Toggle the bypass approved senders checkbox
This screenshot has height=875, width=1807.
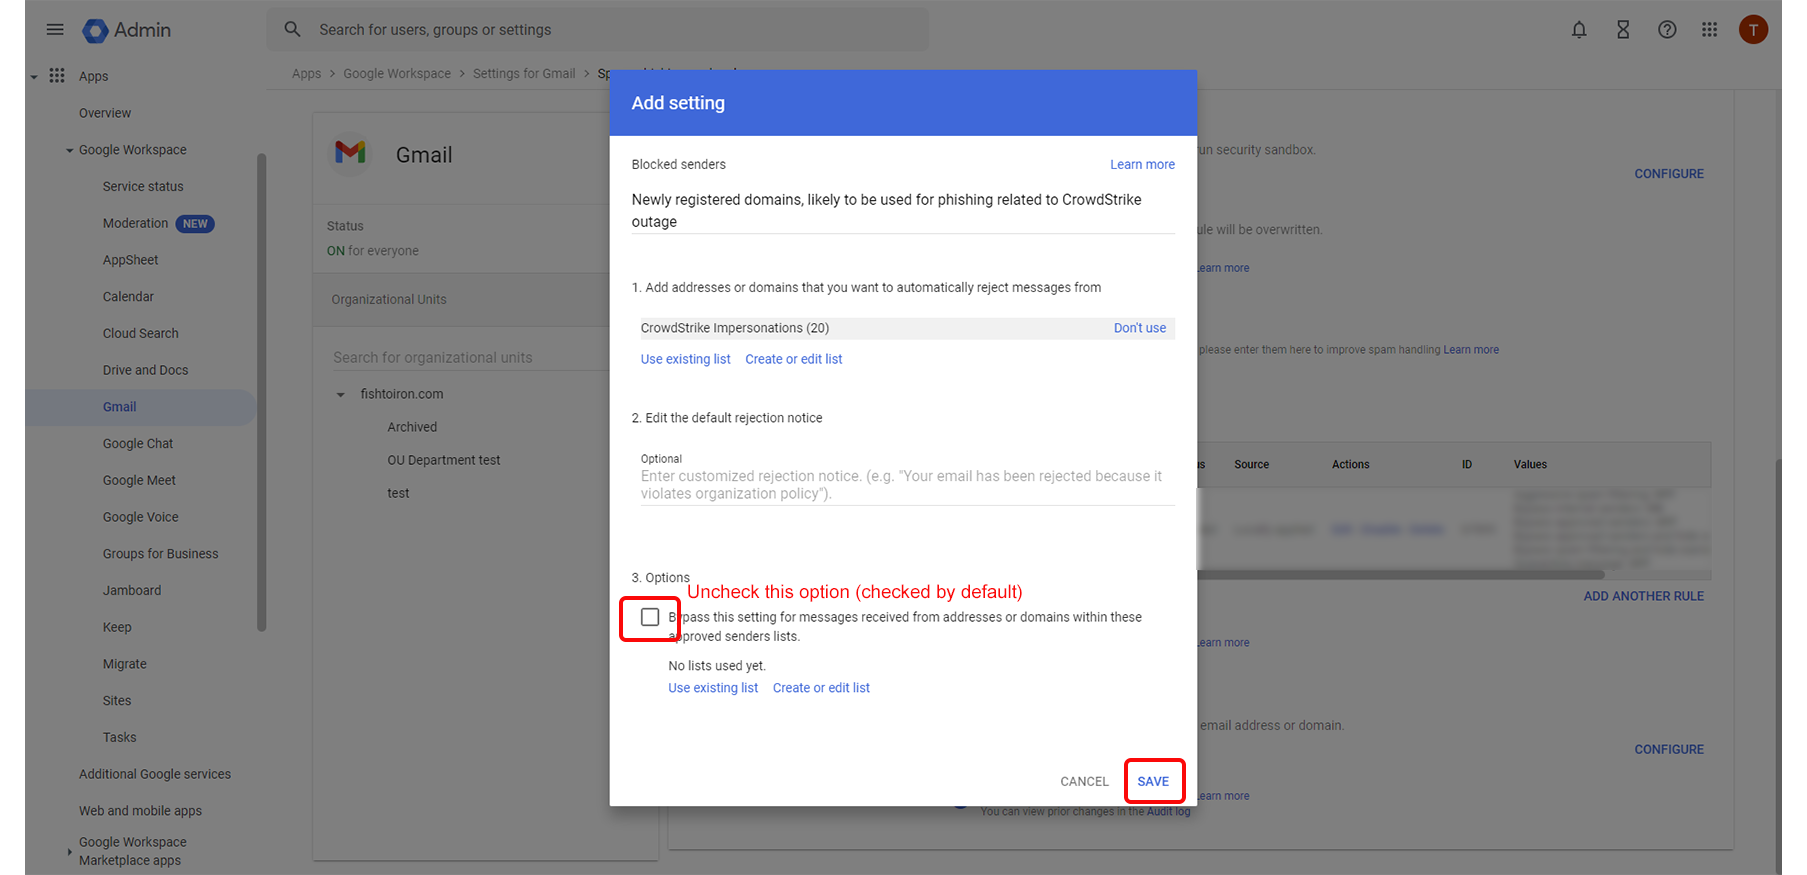click(x=650, y=617)
